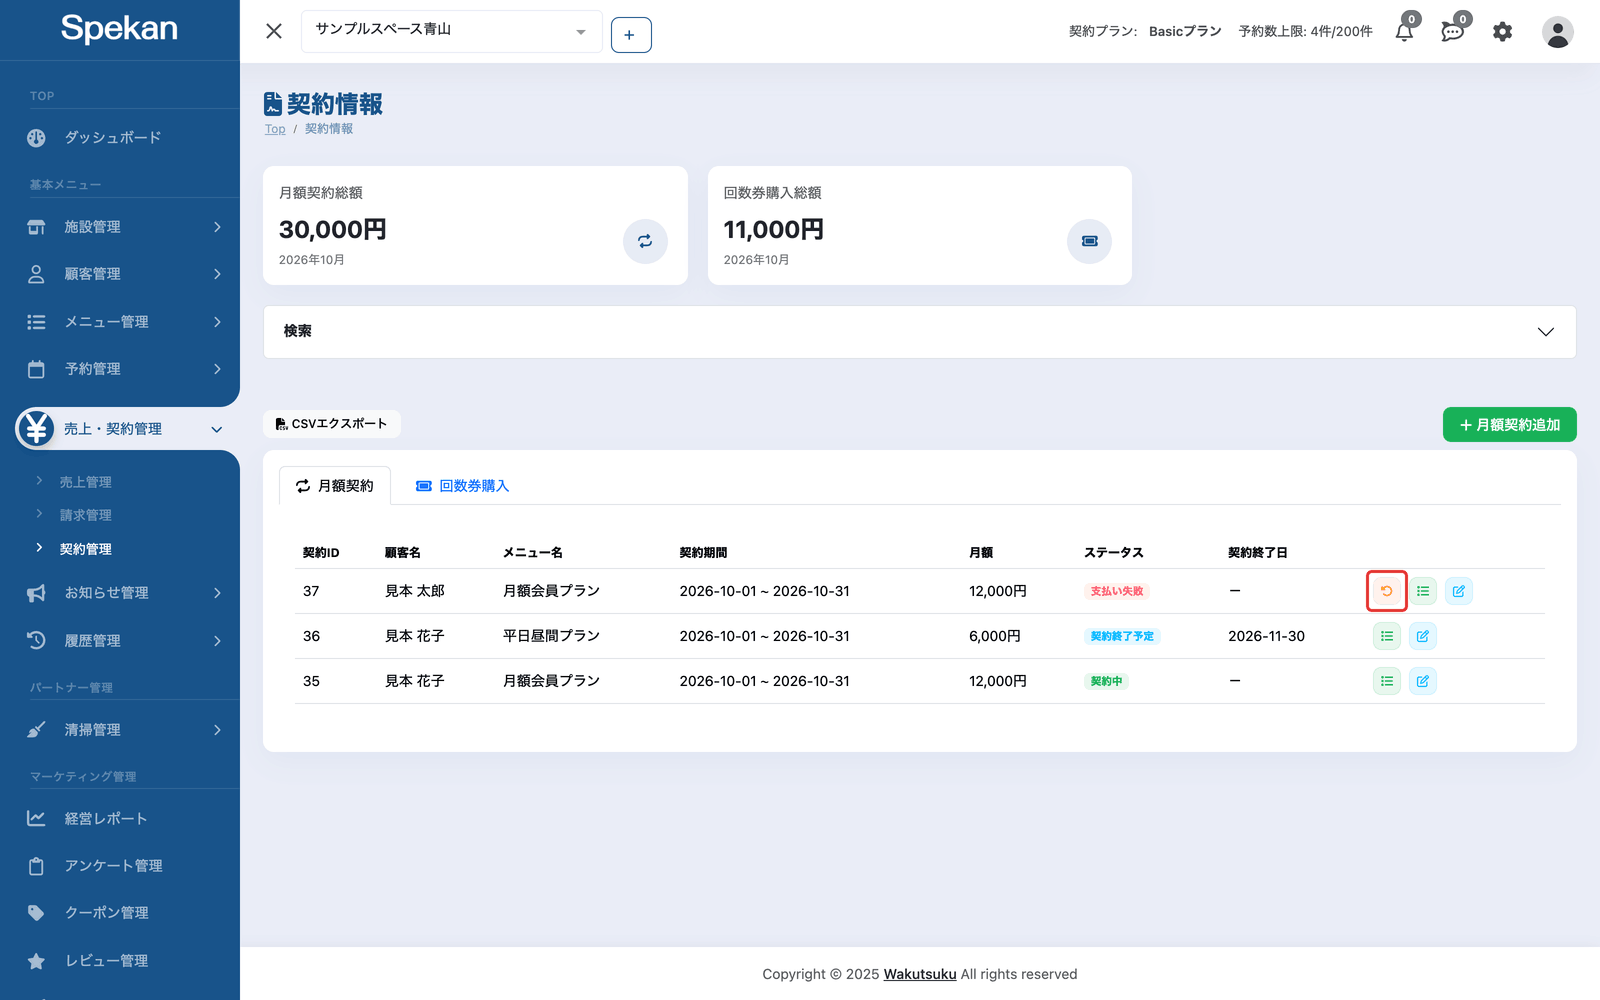Open the list icon for contract 36

1387,636
